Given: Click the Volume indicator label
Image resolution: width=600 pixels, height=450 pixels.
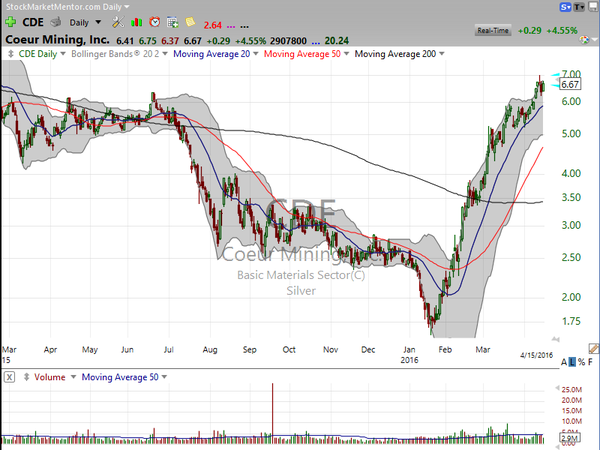Looking at the screenshot, I should click(x=50, y=377).
